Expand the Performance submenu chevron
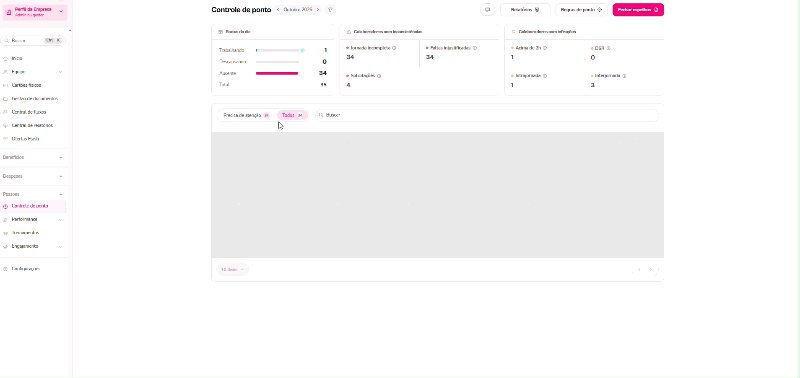 pos(61,219)
